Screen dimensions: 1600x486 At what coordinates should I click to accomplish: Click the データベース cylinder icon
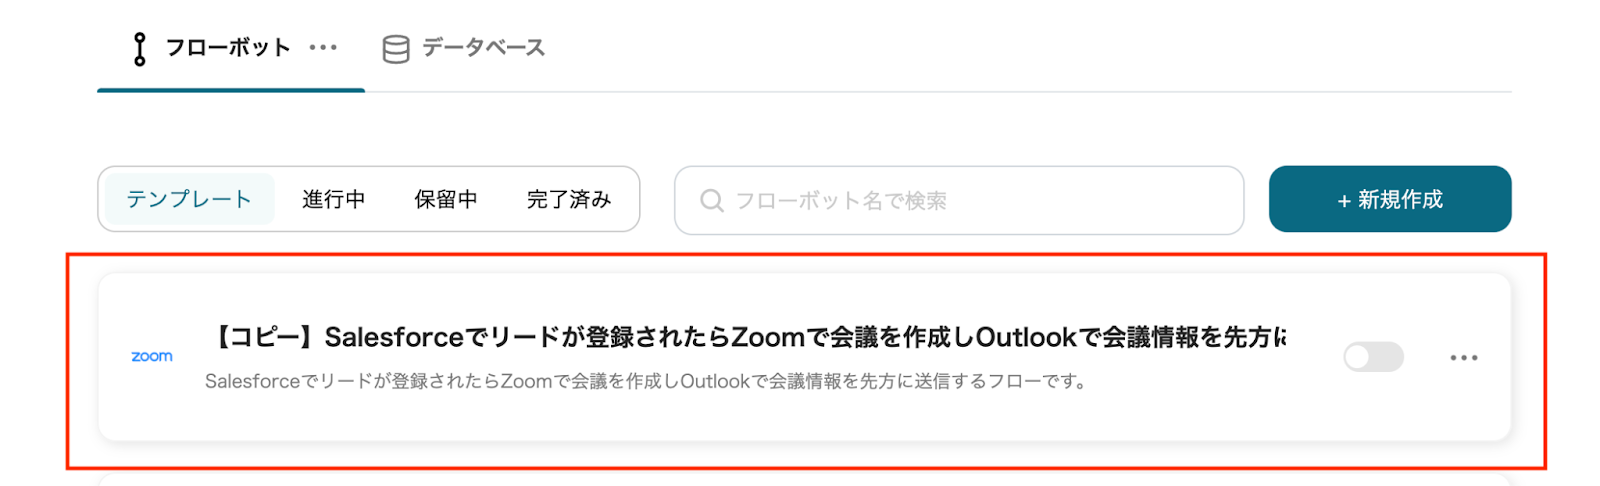tap(396, 49)
